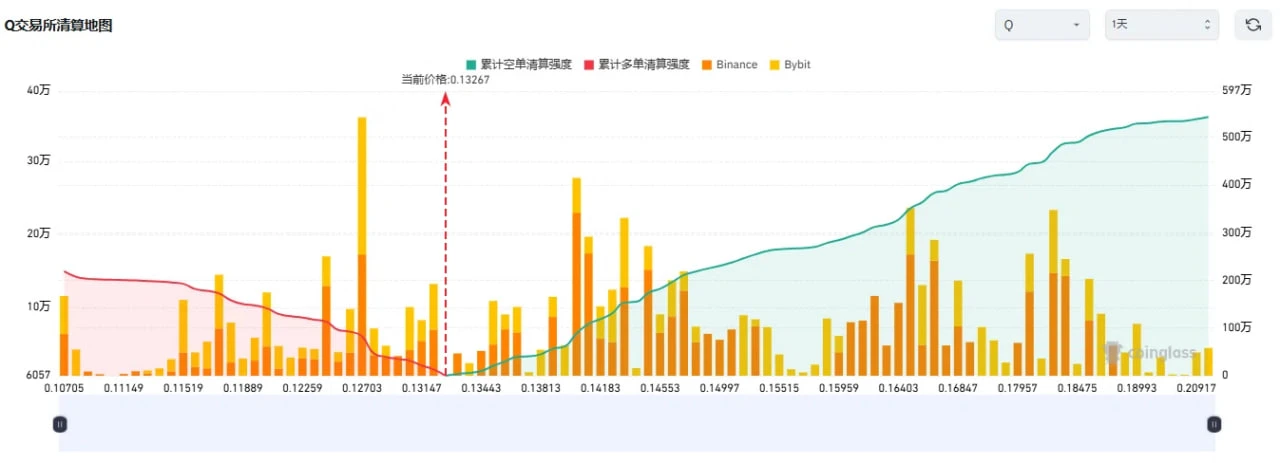Image resolution: width=1280 pixels, height=463 pixels.
Task: Toggle Bybit legend series
Action: [x=790, y=64]
